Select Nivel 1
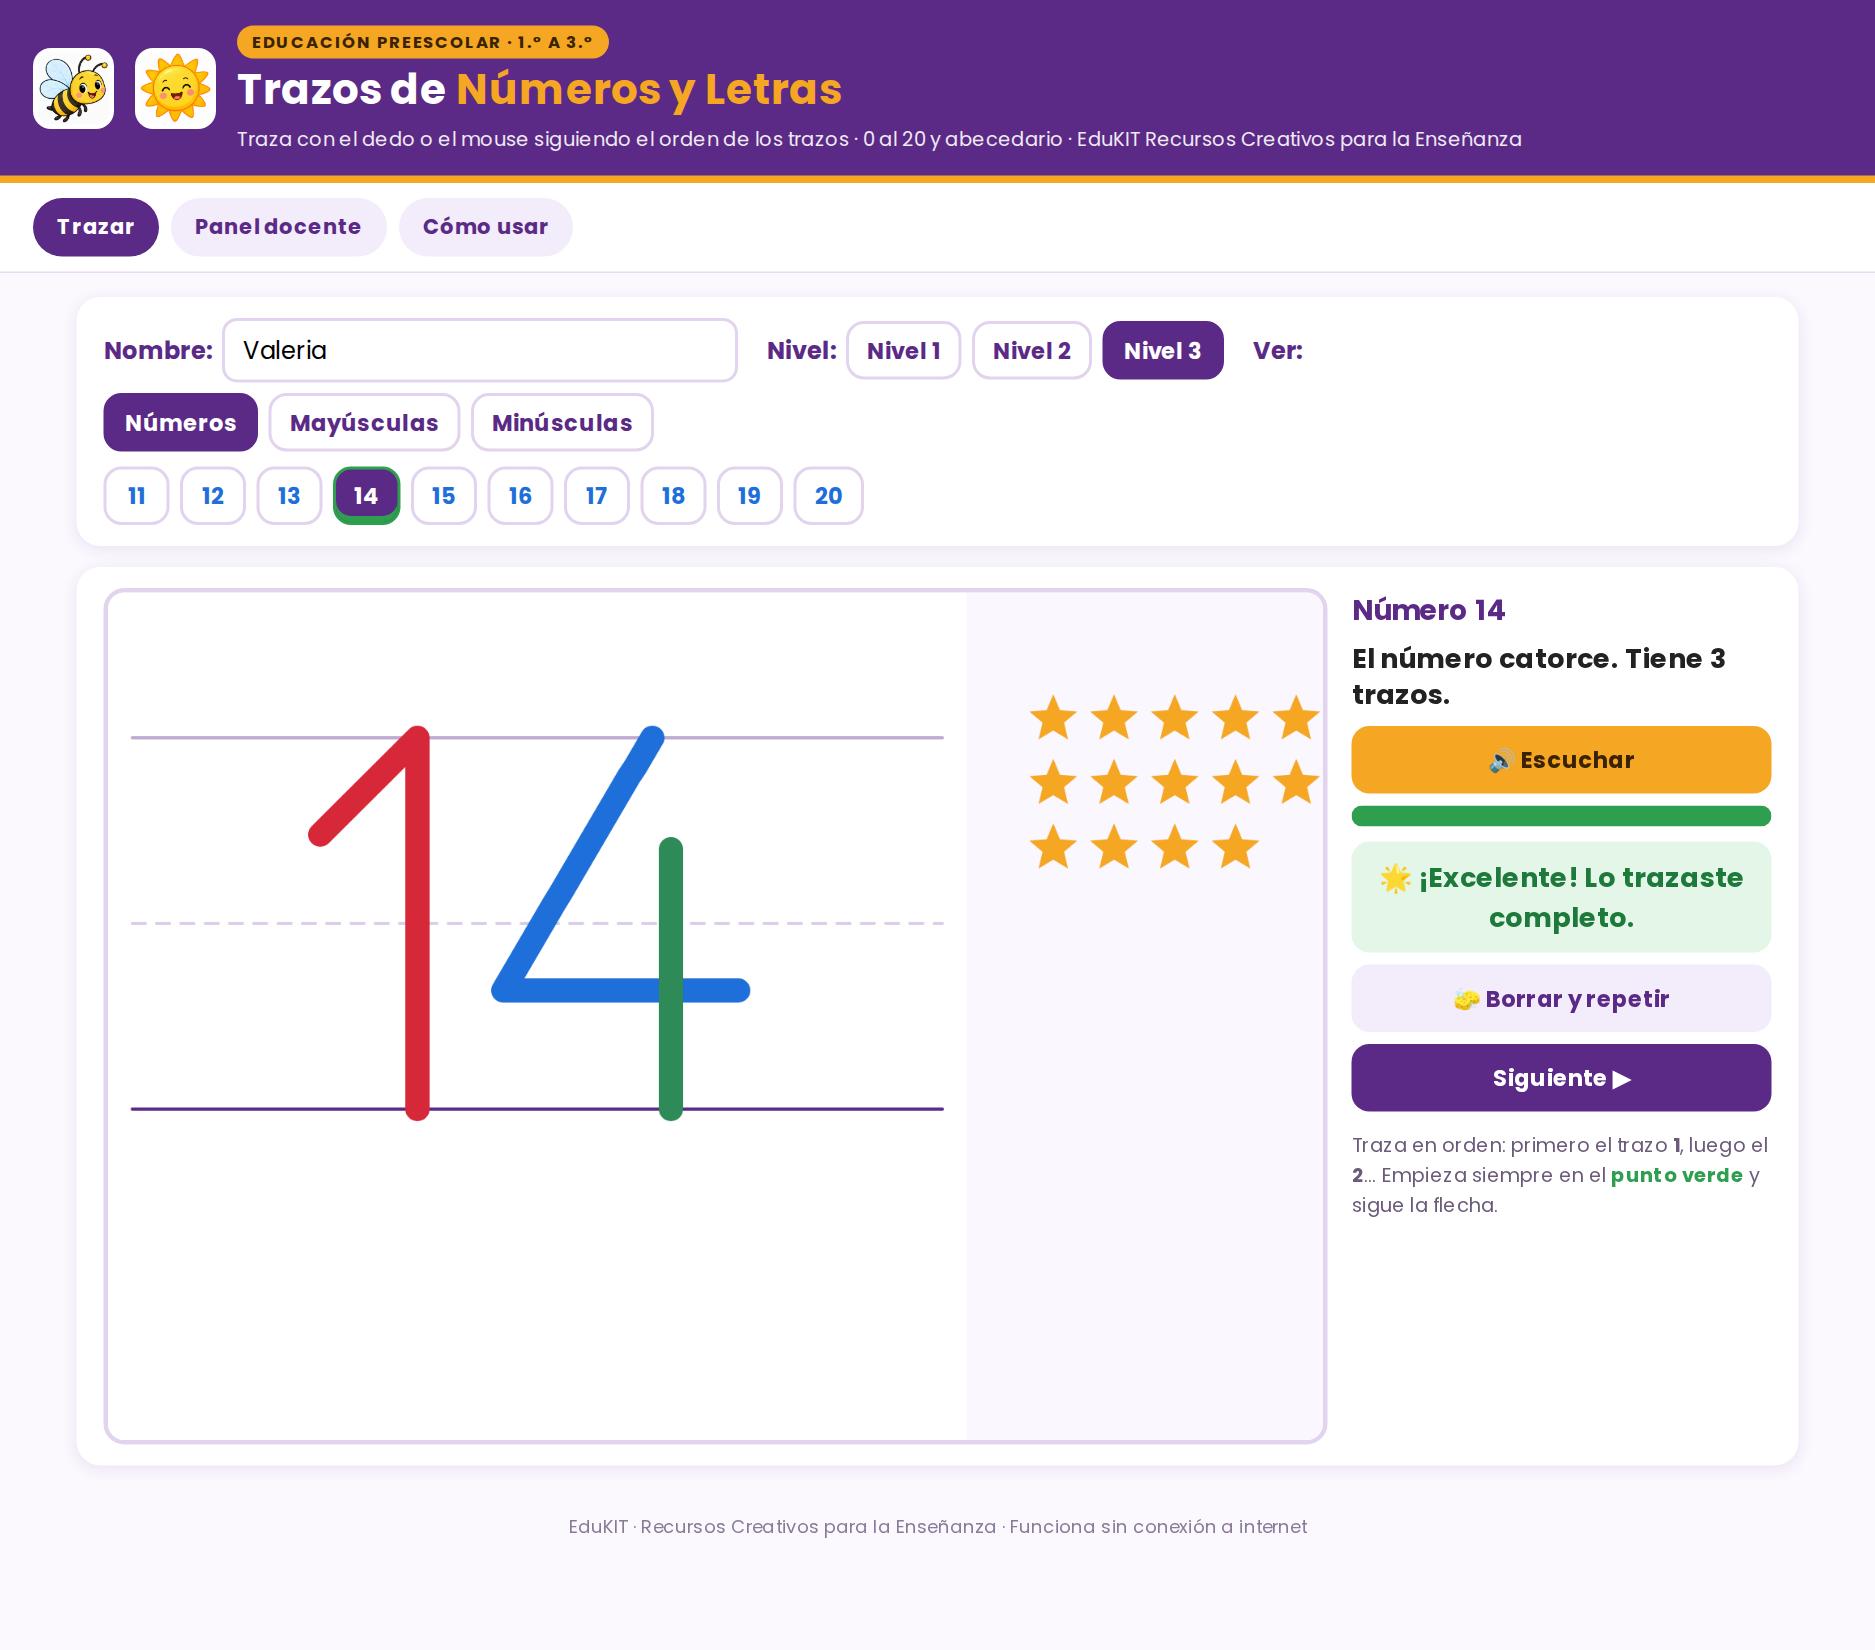The height and width of the screenshot is (1650, 1875). [x=904, y=350]
